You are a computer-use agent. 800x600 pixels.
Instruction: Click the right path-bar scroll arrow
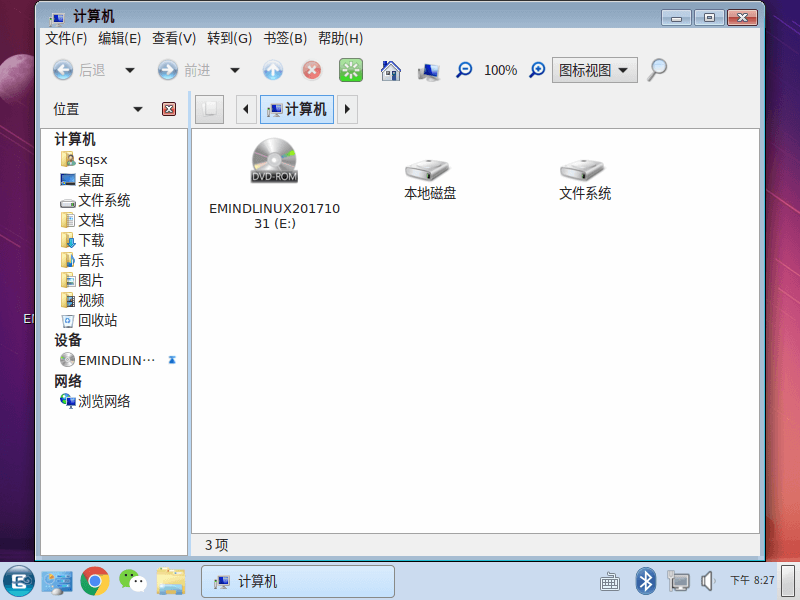click(x=347, y=109)
